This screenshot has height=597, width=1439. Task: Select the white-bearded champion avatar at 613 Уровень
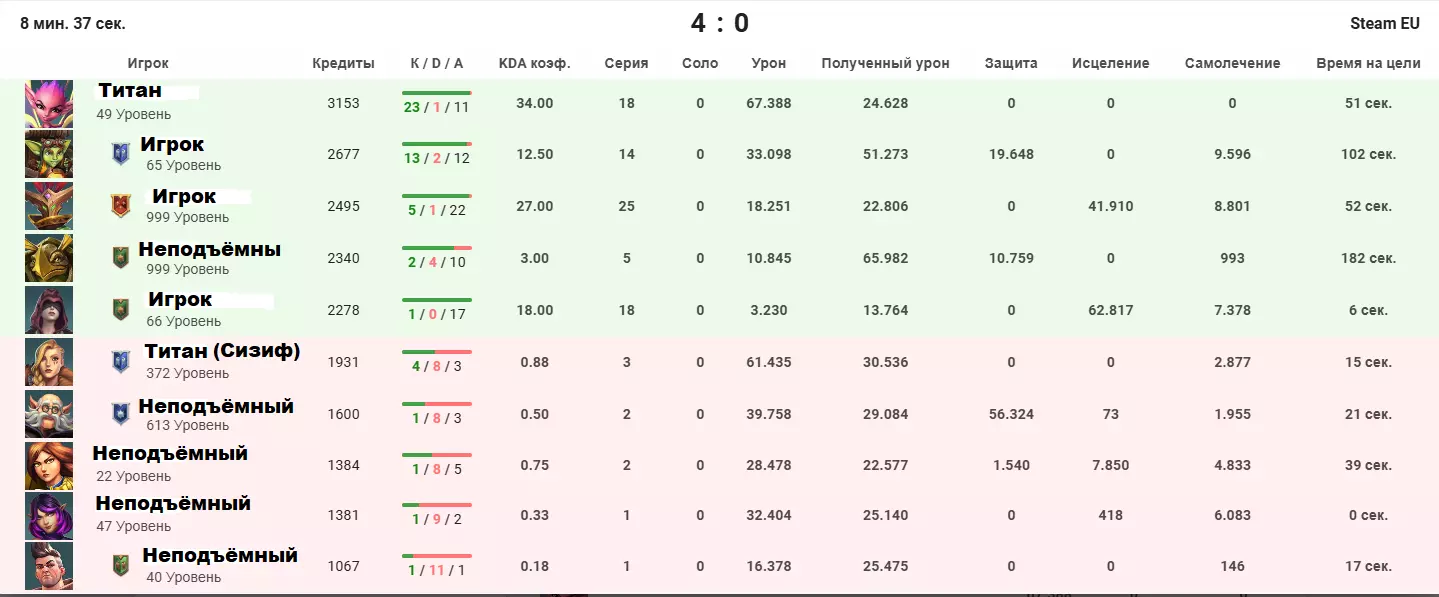49,414
